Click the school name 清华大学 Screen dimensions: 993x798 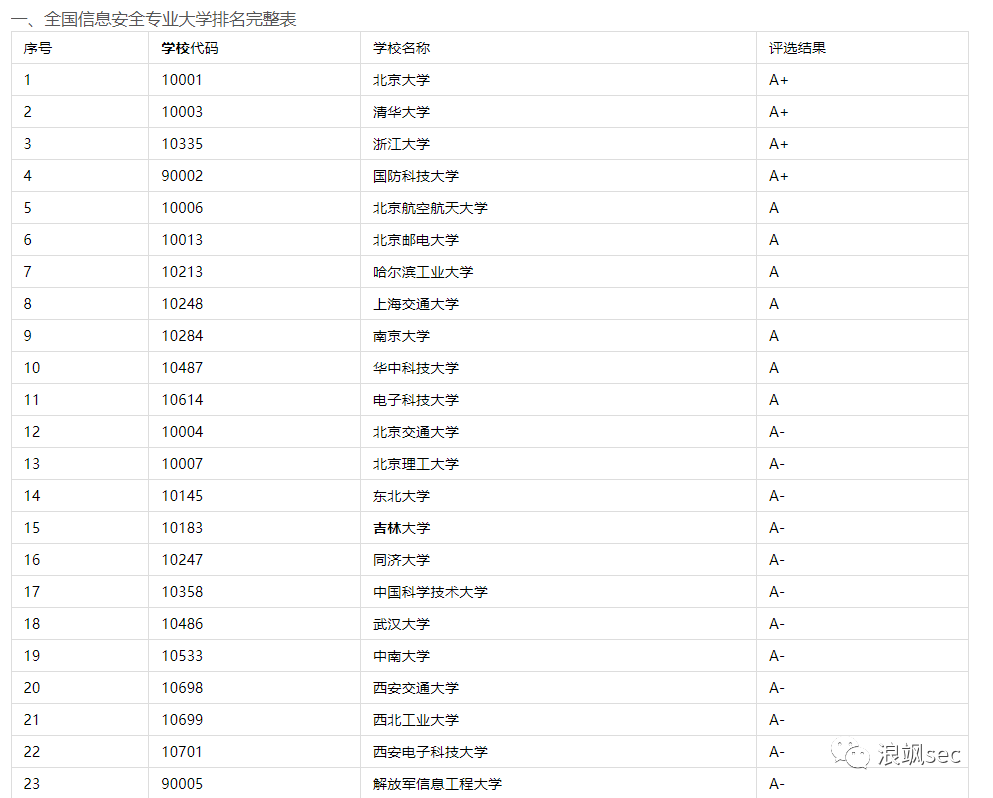tap(402, 112)
